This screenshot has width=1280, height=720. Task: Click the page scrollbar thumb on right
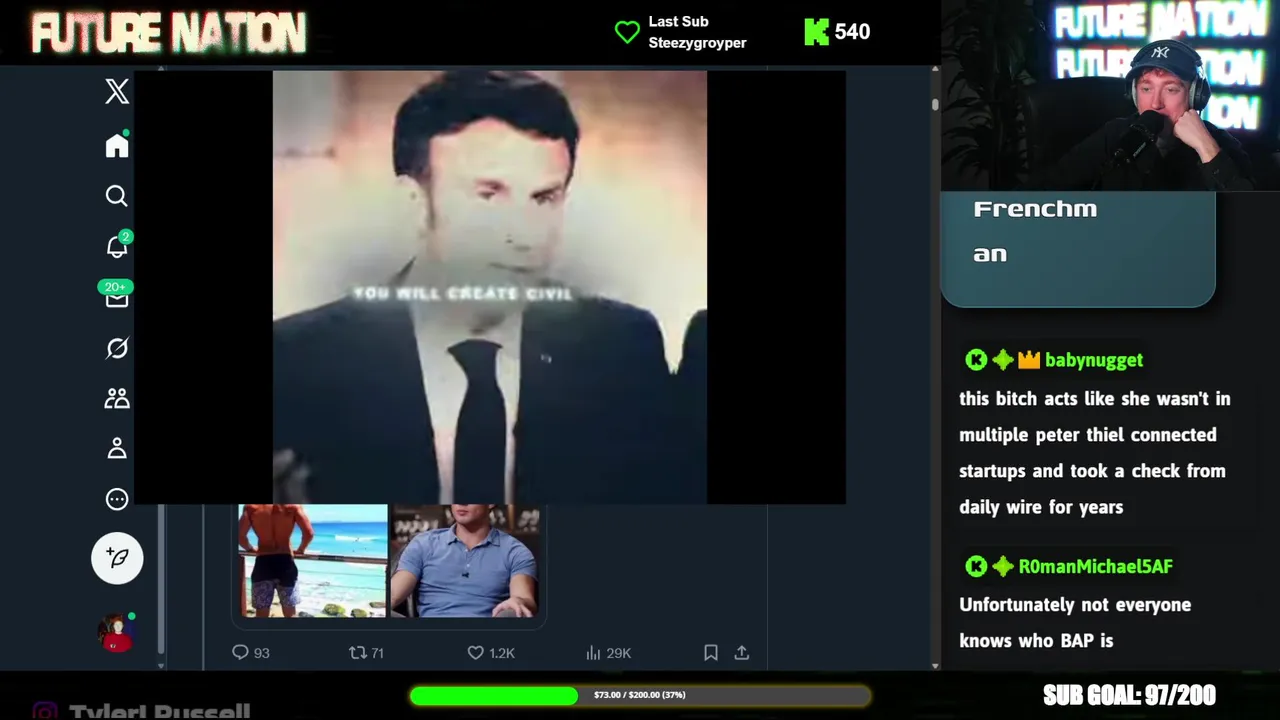(935, 104)
